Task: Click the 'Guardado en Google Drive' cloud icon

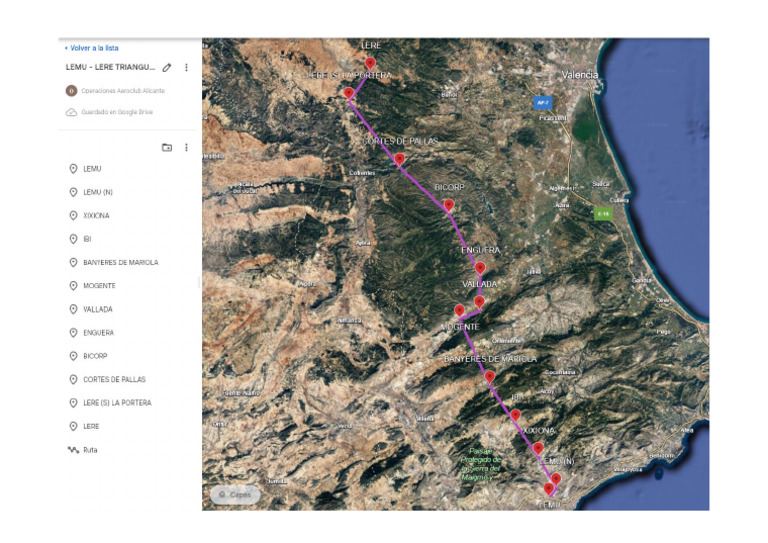Action: [72, 112]
